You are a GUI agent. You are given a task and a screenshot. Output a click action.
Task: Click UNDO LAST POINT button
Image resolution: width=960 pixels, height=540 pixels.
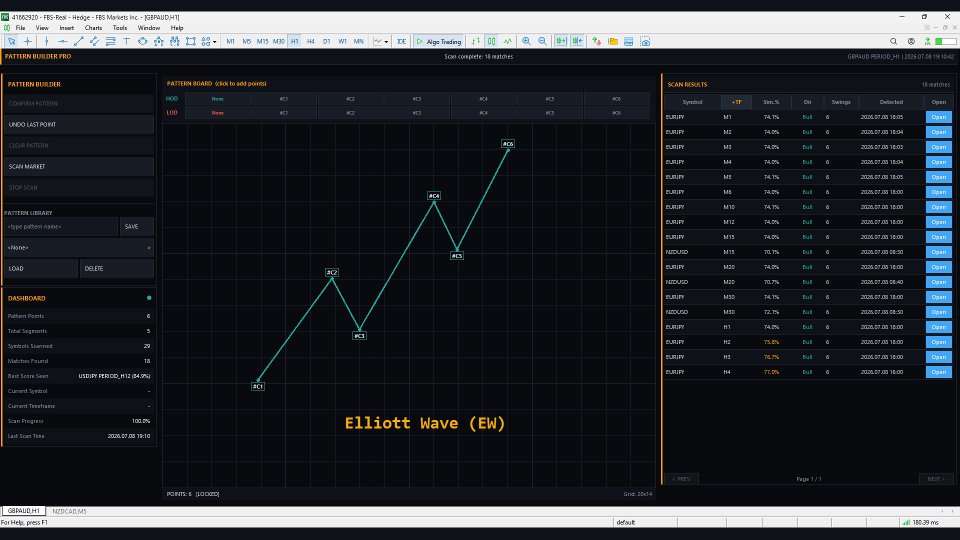[78, 124]
